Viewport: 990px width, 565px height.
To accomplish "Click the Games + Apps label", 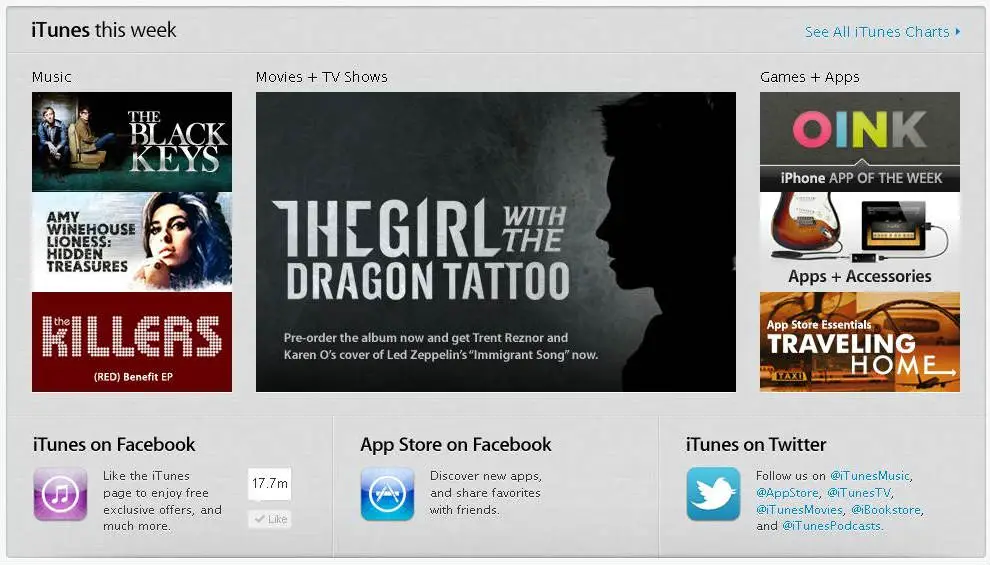I will [809, 77].
